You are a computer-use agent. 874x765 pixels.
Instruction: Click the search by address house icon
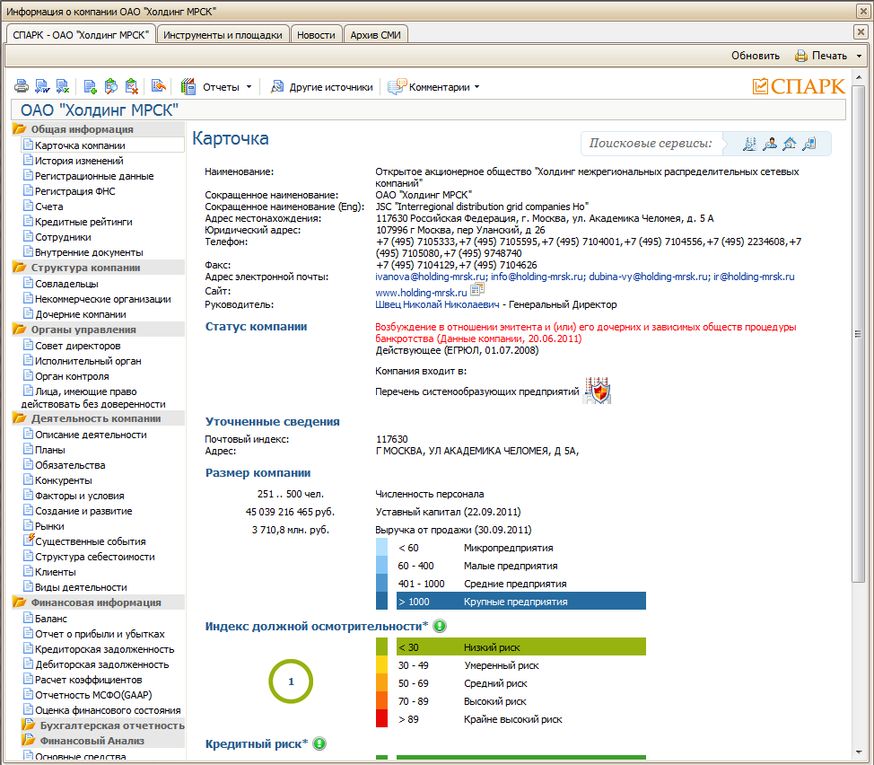click(790, 144)
